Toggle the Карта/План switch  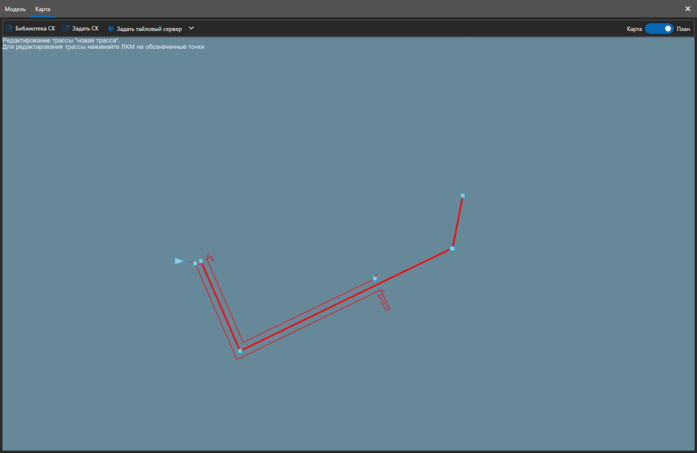coord(659,29)
